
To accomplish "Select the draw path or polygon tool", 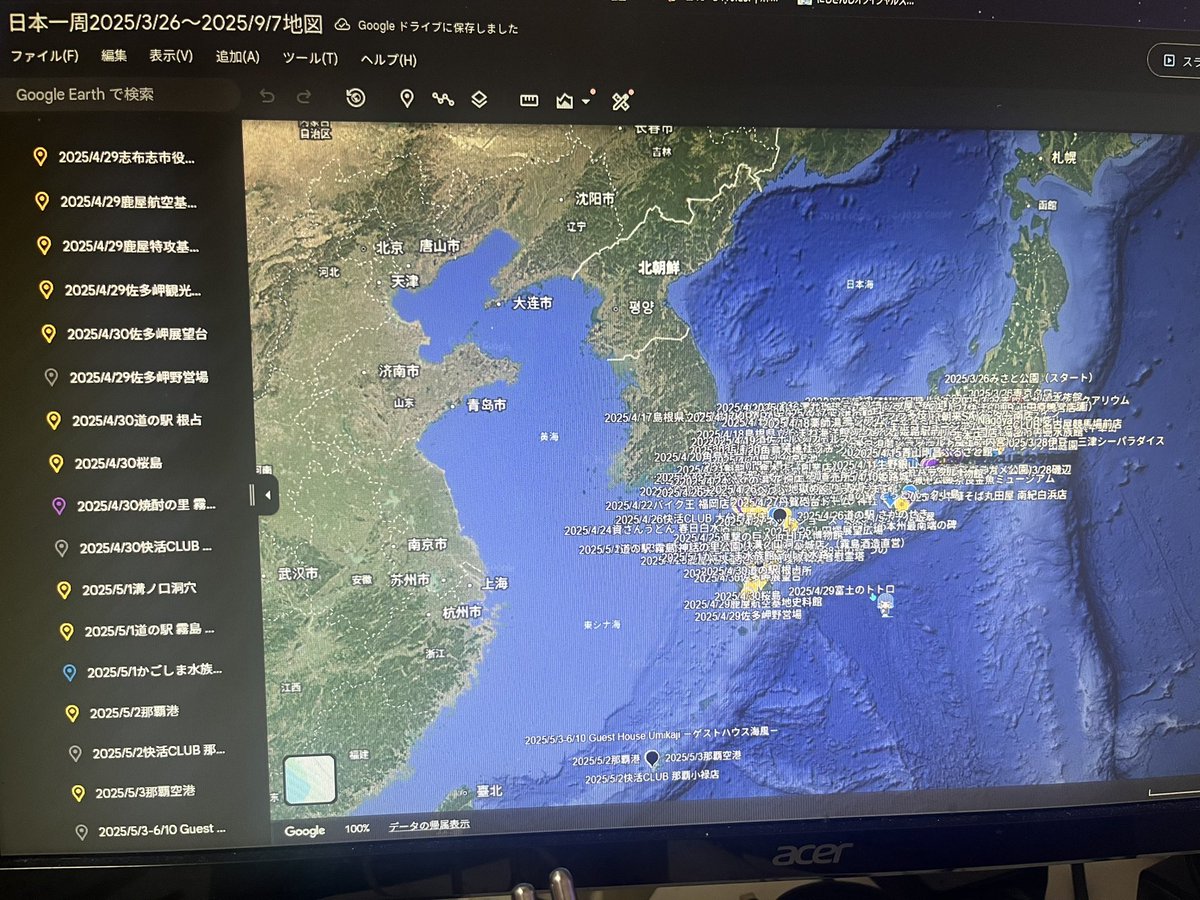I will click(x=443, y=99).
